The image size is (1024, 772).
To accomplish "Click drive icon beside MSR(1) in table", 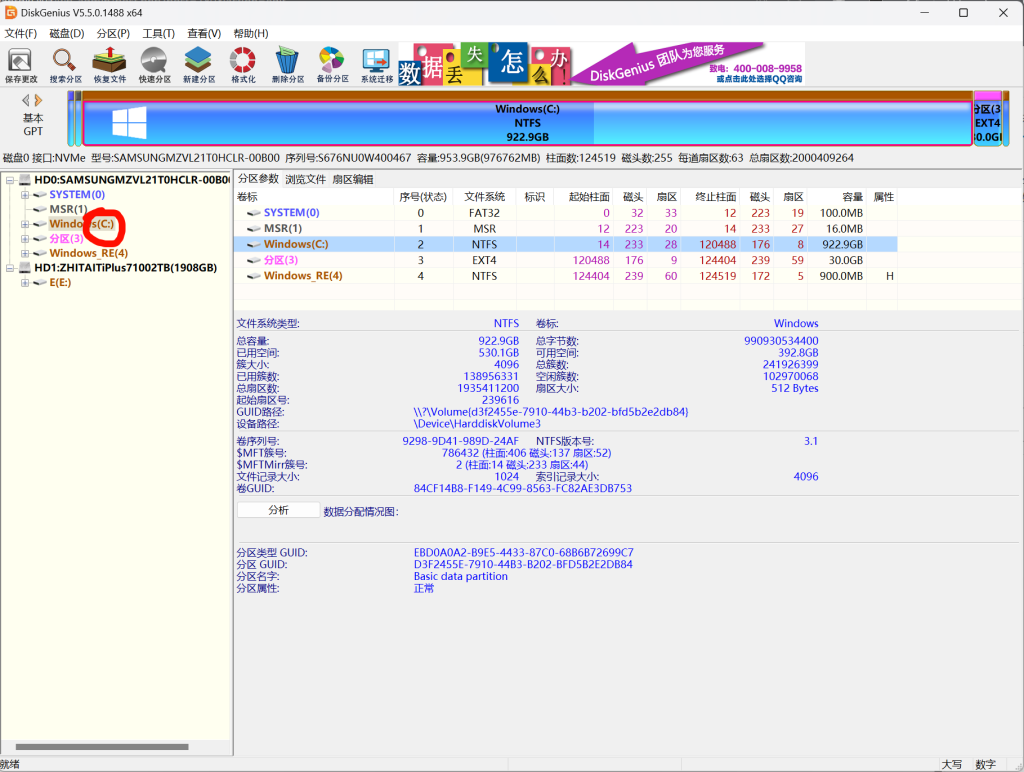I will click(x=254, y=229).
